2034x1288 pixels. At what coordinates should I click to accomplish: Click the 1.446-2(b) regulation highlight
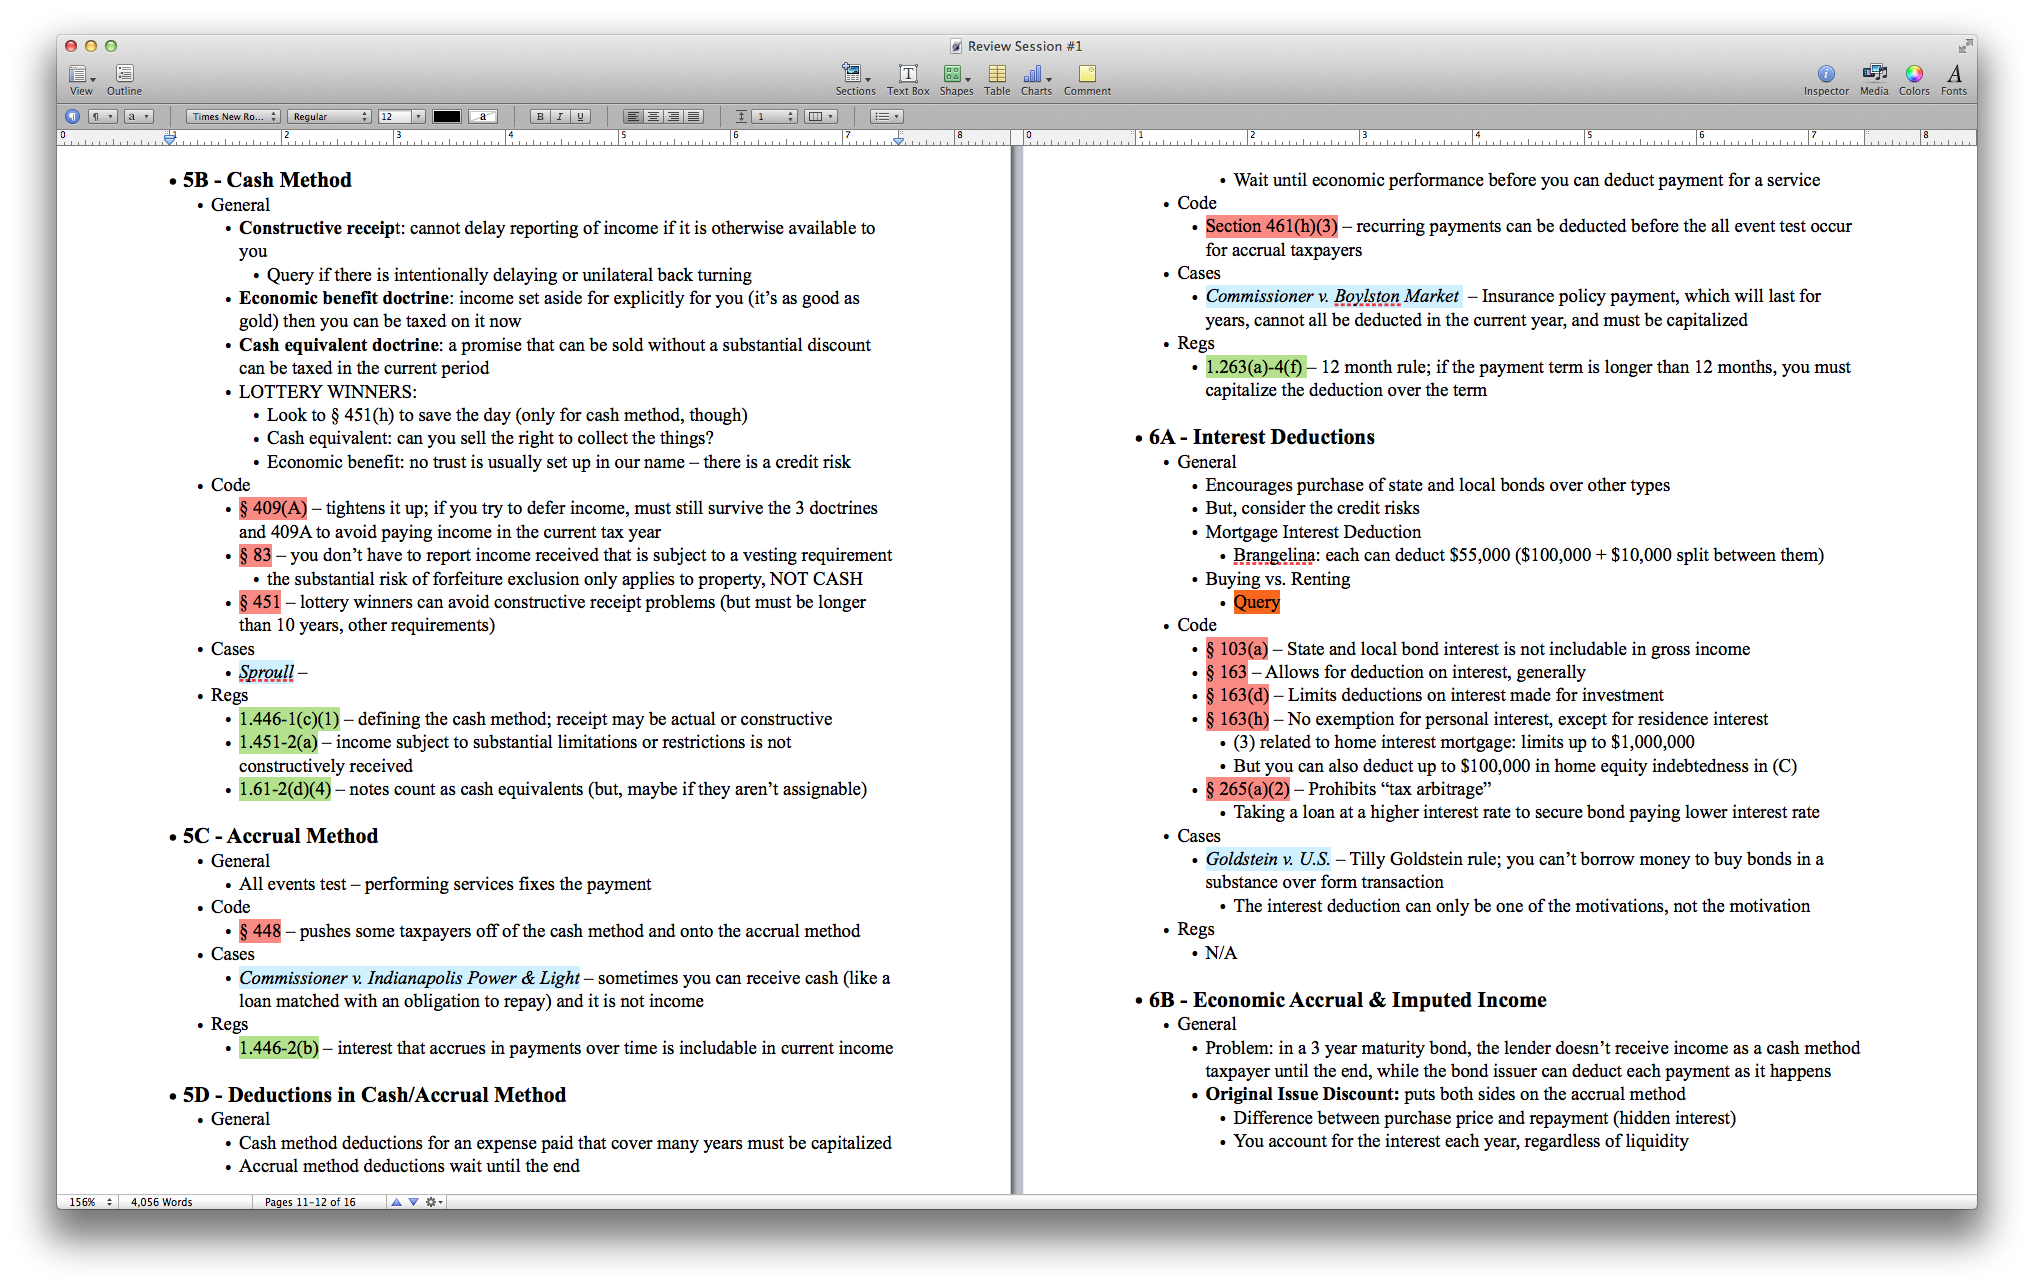(x=279, y=1048)
